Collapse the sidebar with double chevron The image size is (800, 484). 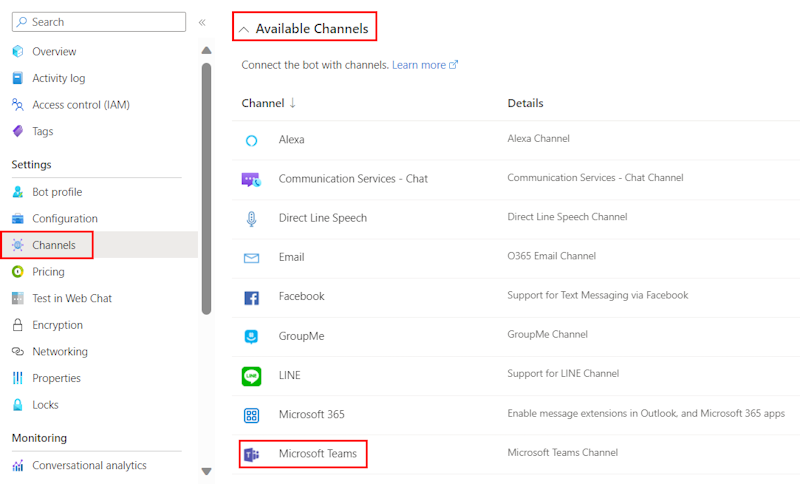pos(202,22)
